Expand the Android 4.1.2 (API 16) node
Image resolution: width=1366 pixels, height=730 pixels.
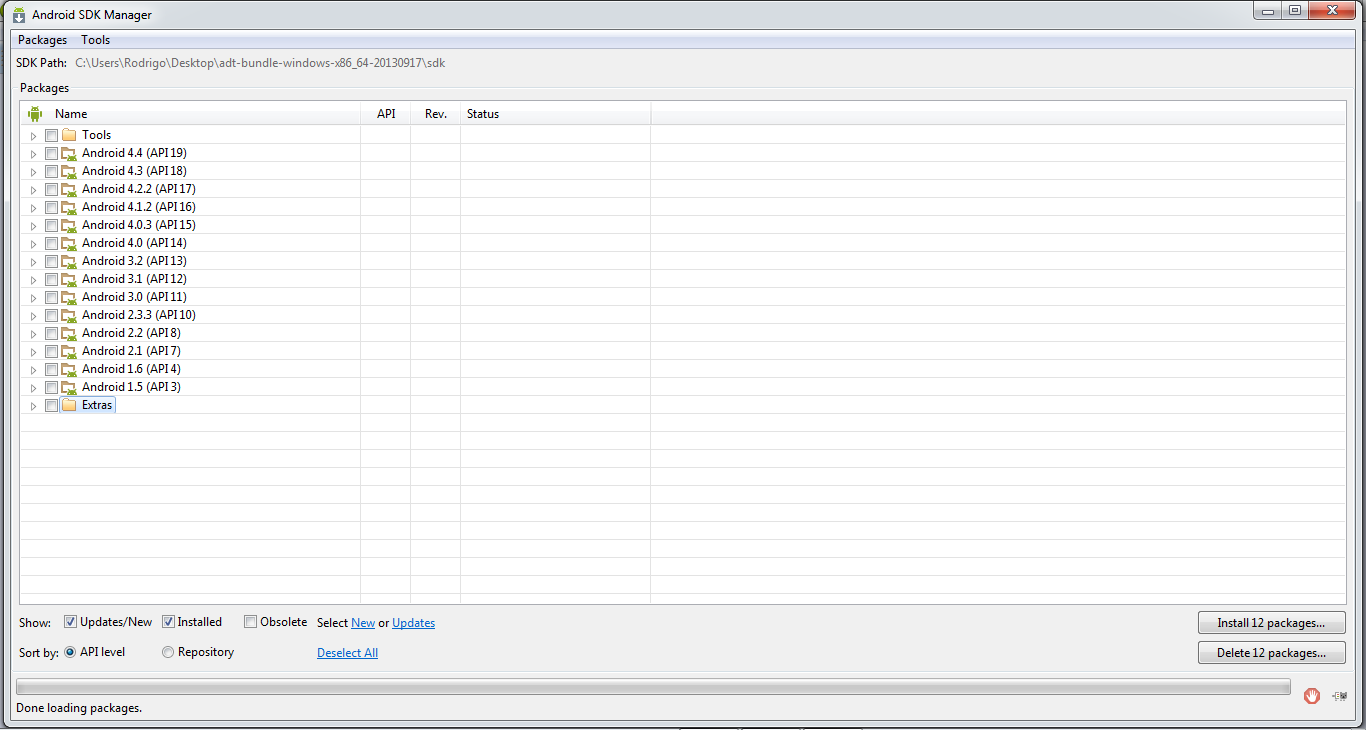(x=33, y=208)
